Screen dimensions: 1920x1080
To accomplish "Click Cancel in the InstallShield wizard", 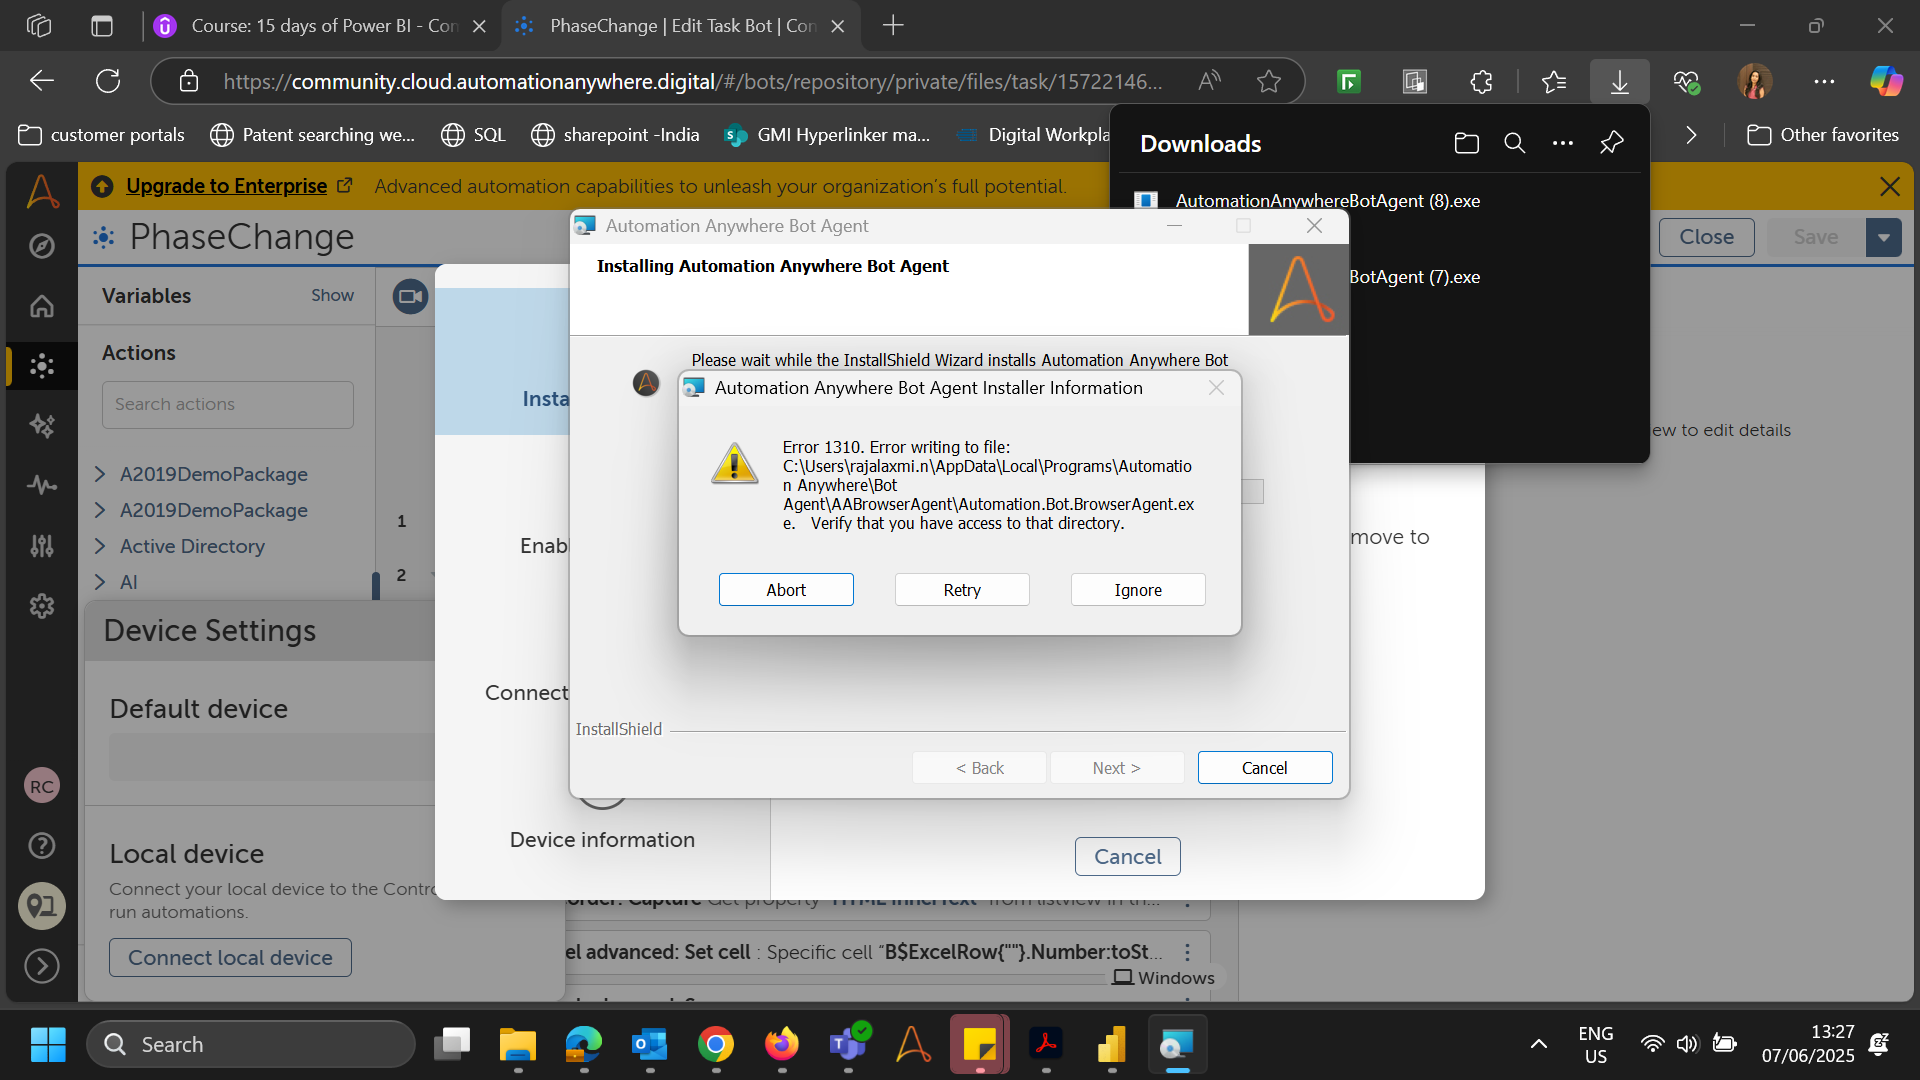I will pyautogui.click(x=1265, y=768).
